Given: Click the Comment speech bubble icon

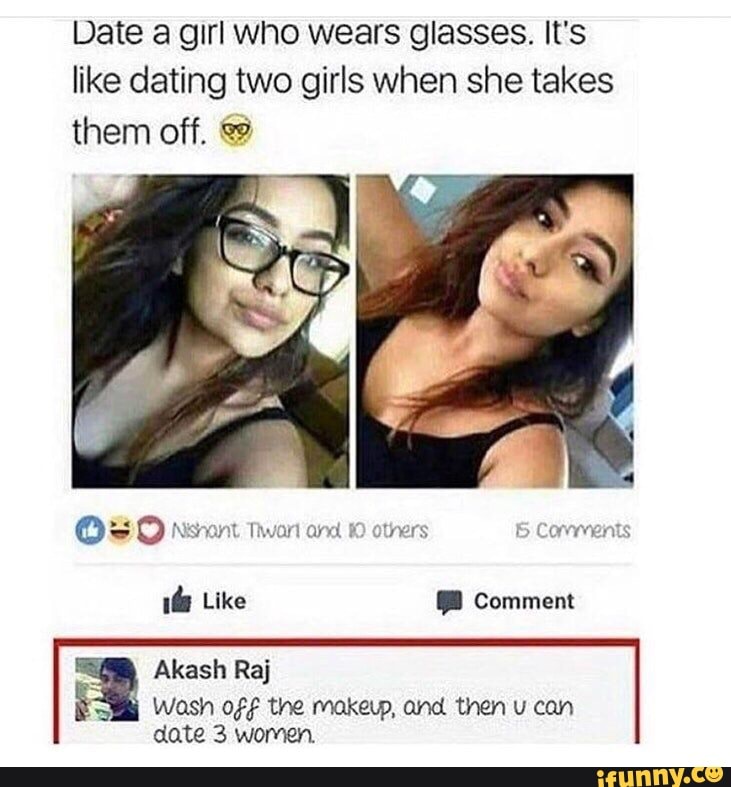Looking at the screenshot, I should (449, 602).
